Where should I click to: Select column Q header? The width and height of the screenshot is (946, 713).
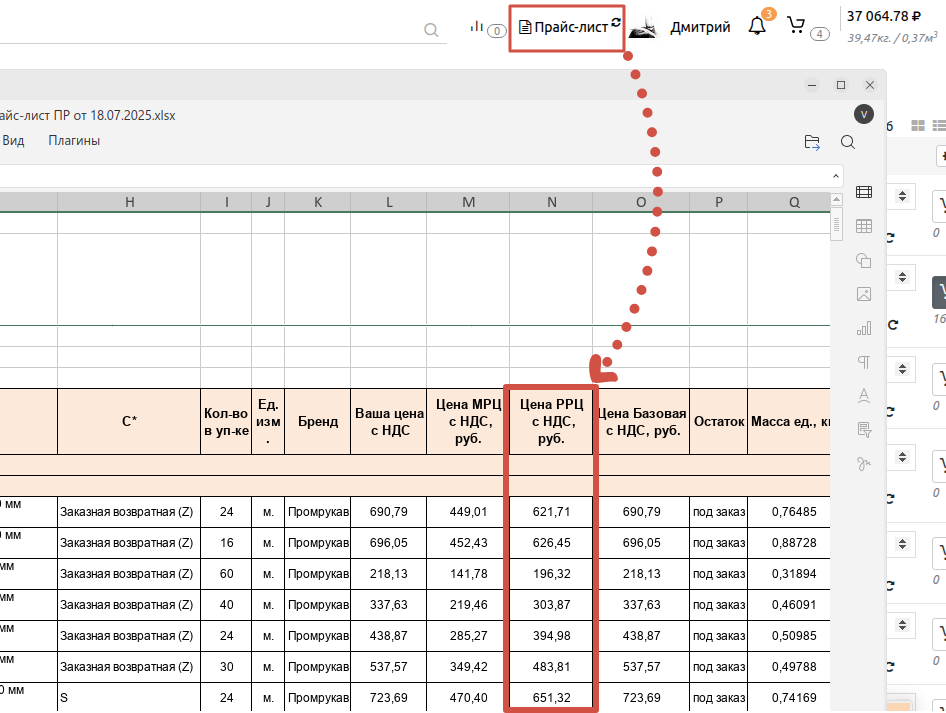pyautogui.click(x=789, y=202)
